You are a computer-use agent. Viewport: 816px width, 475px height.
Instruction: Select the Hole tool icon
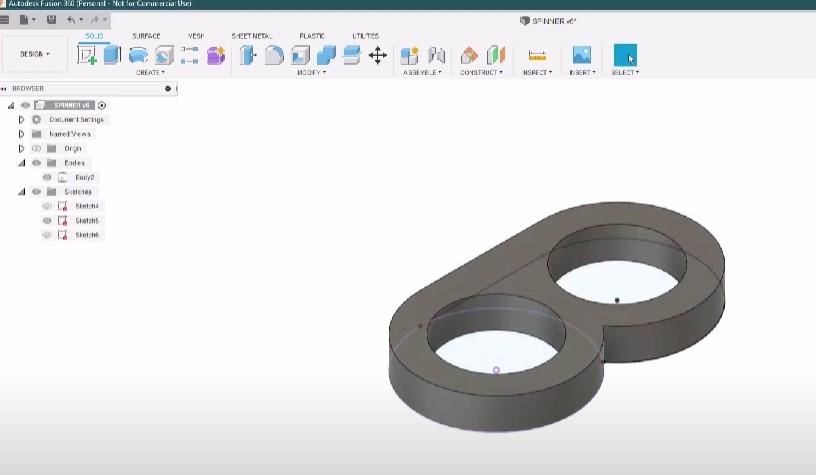pyautogui.click(x=164, y=55)
